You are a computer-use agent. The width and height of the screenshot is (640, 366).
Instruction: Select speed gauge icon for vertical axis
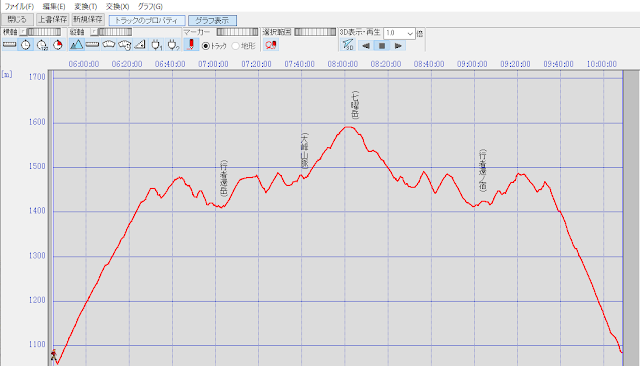point(108,44)
